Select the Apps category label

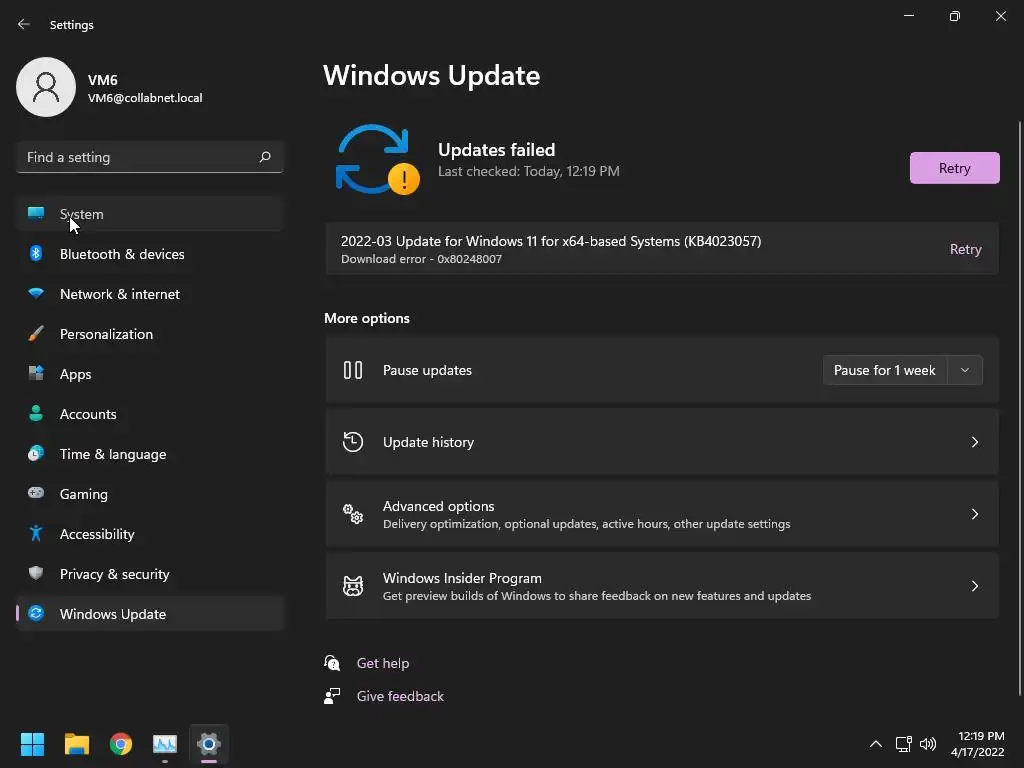click(76, 374)
